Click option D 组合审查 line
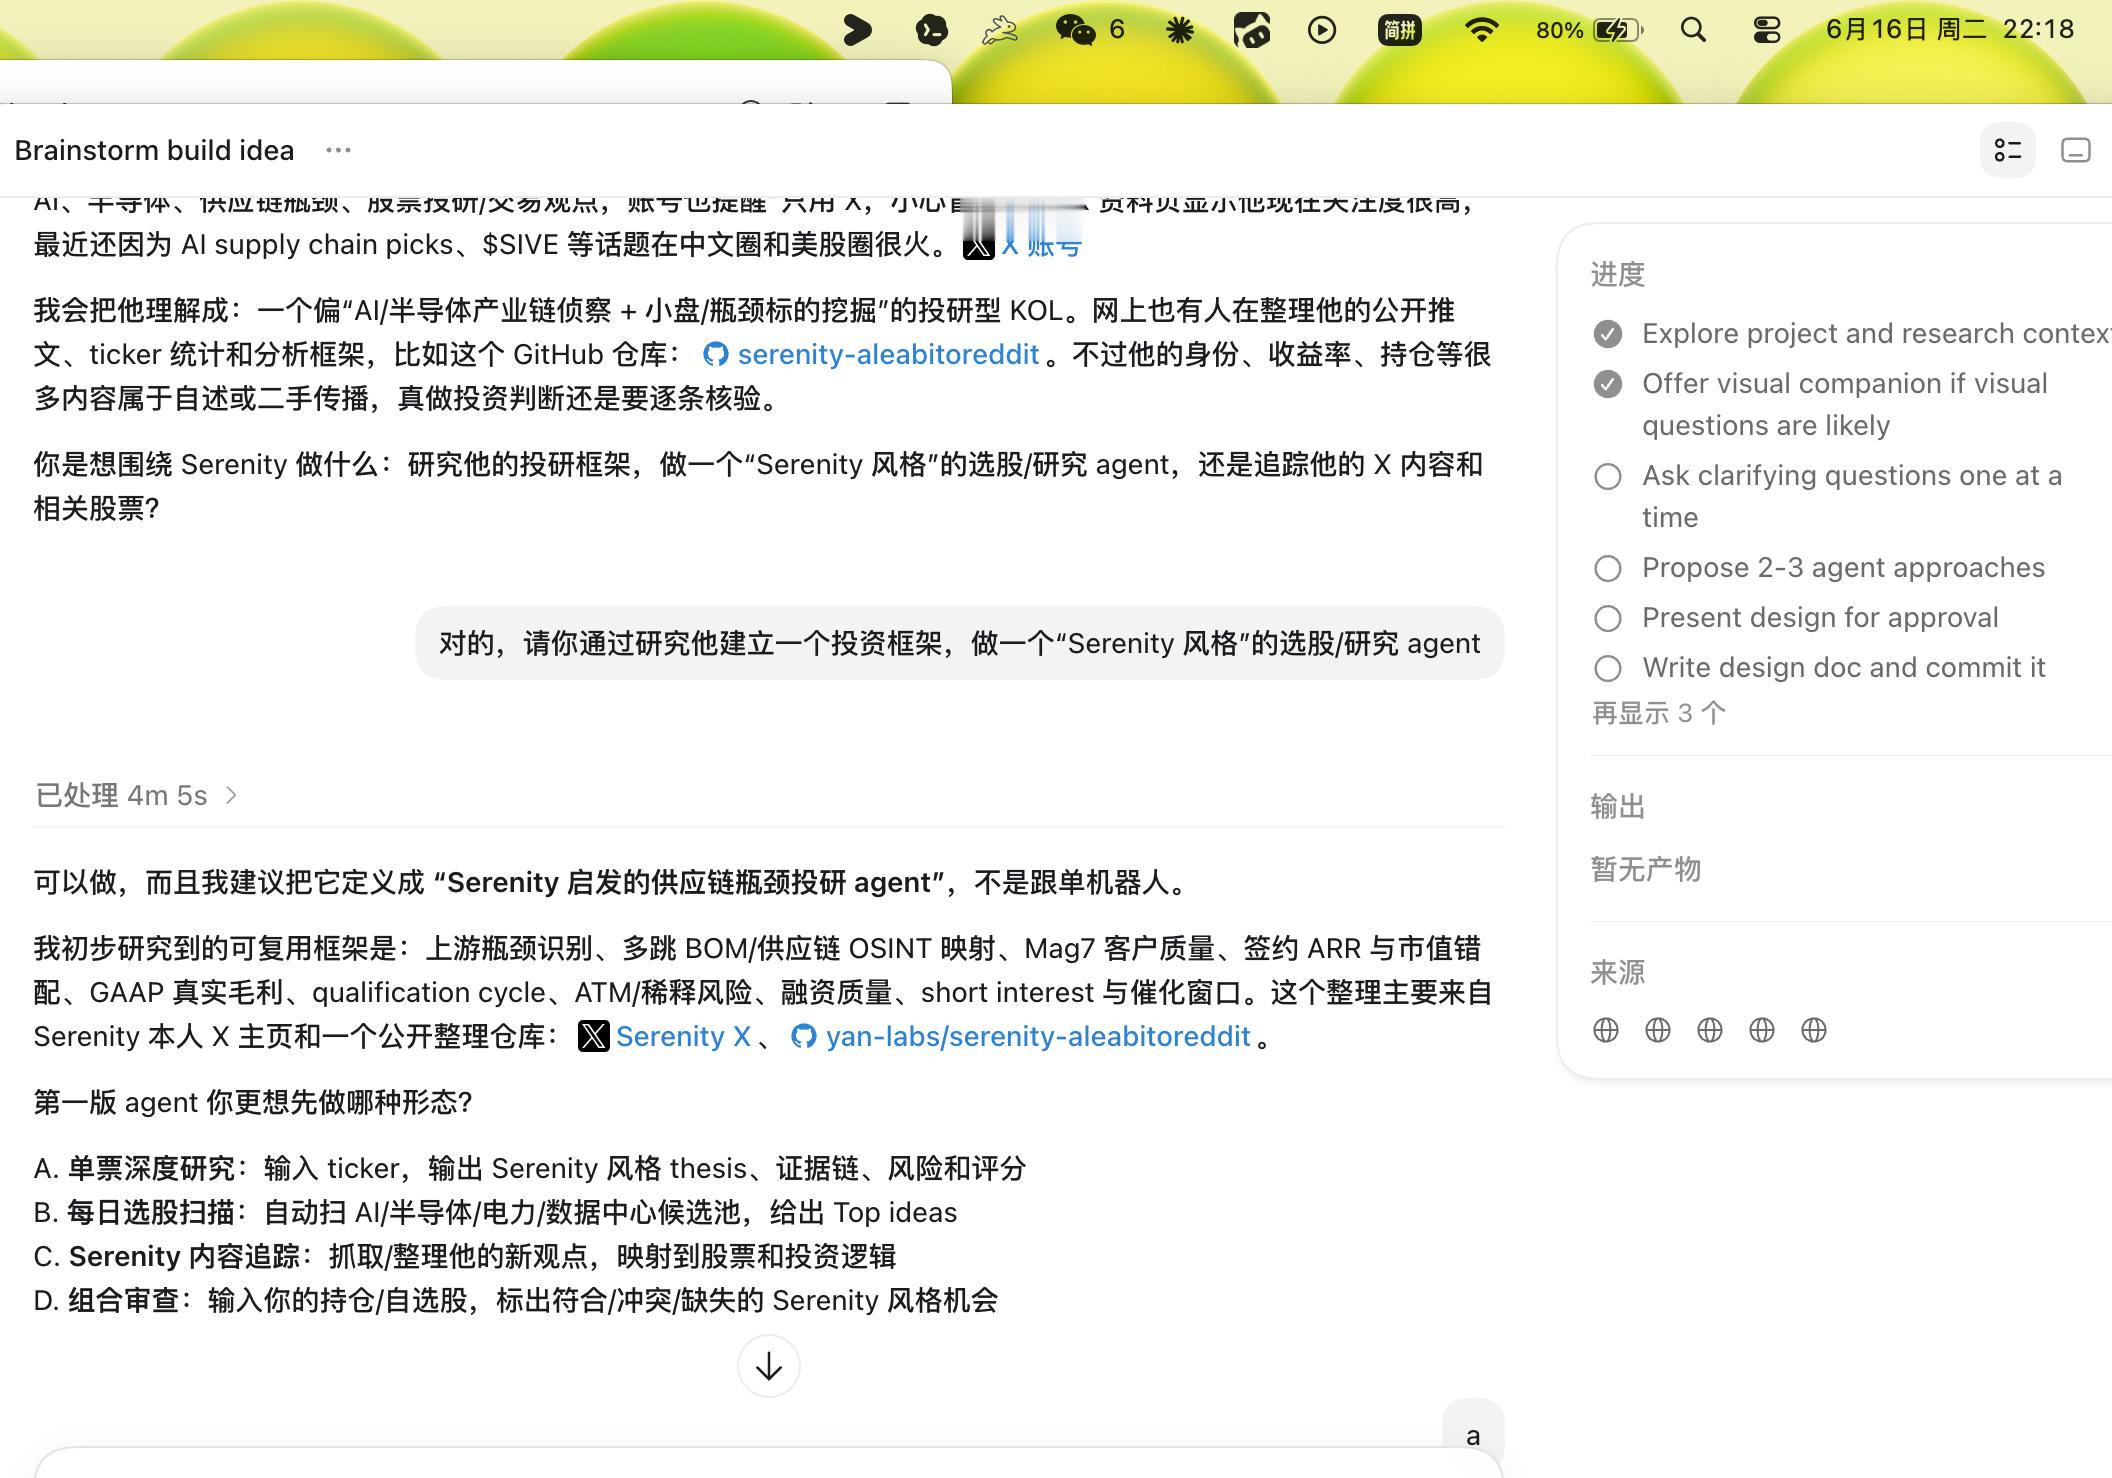This screenshot has width=2112, height=1478. point(516,1300)
